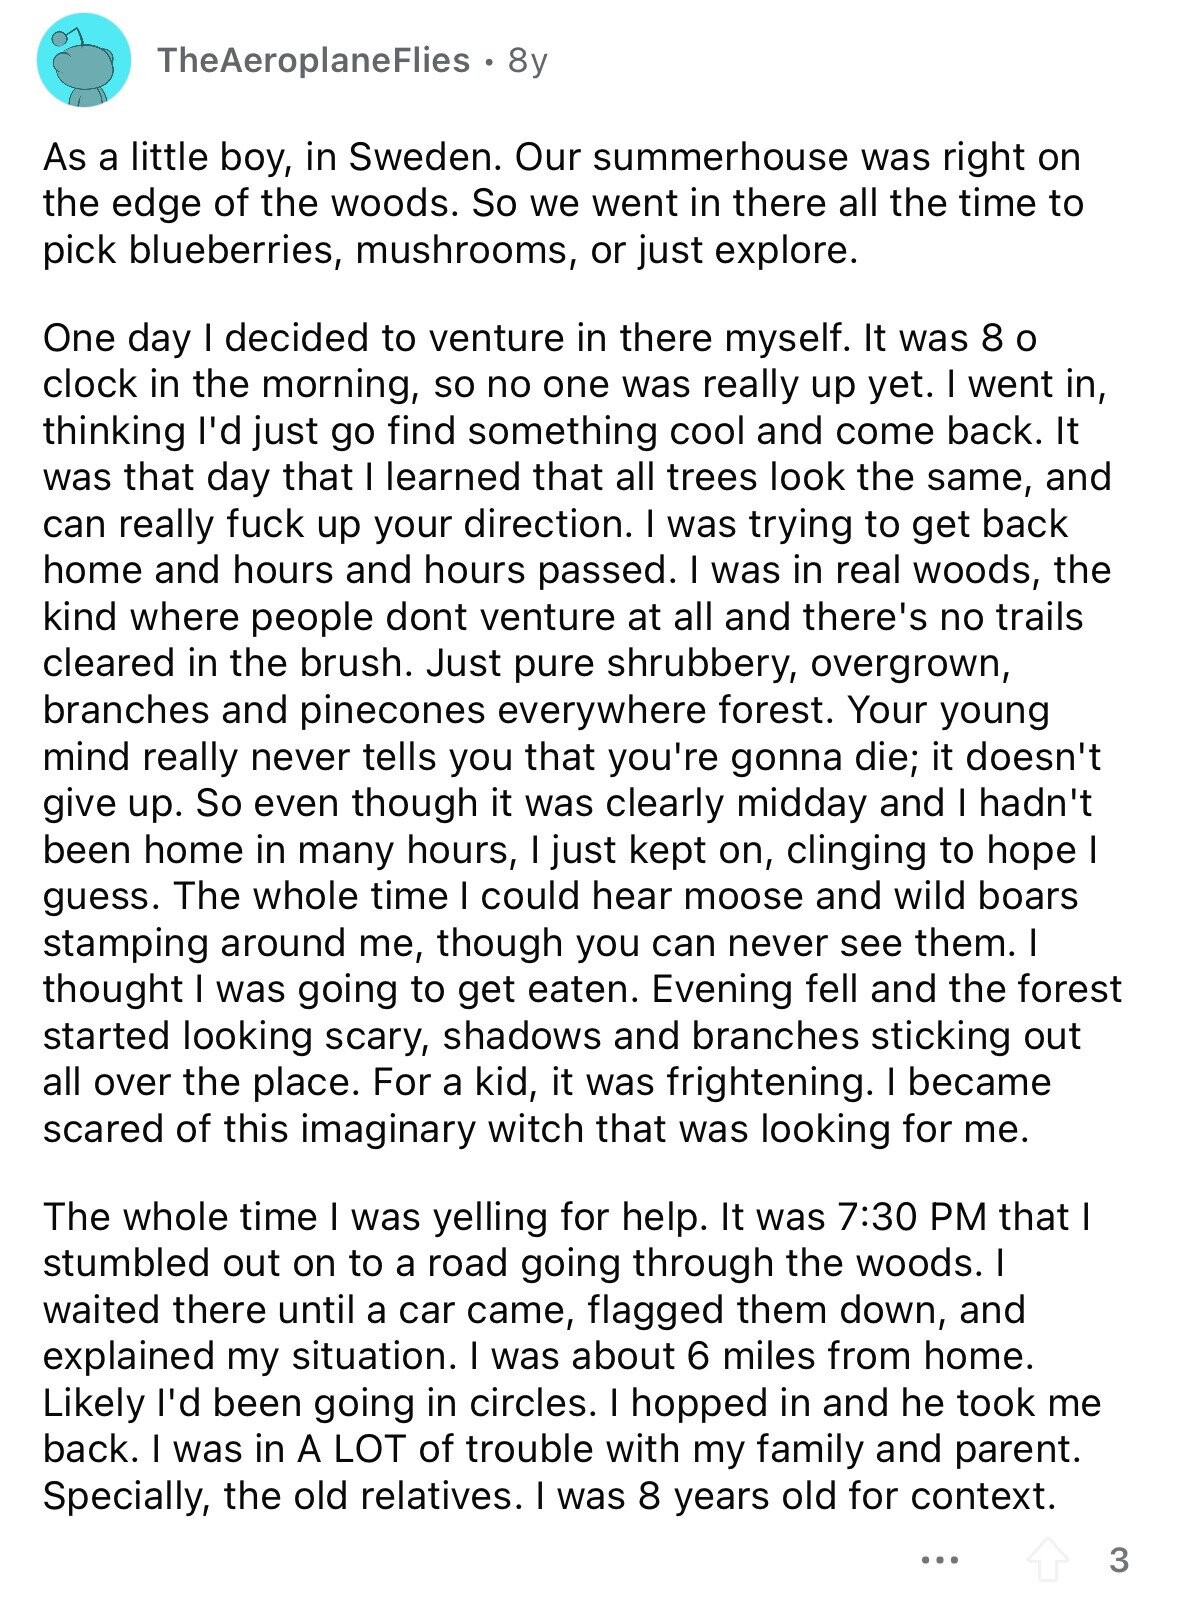
Task: Click the 8y comment timestamp
Action: (528, 61)
